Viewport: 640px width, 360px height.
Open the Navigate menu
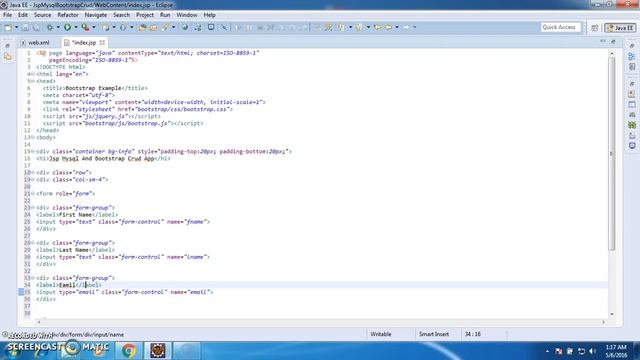96,15
